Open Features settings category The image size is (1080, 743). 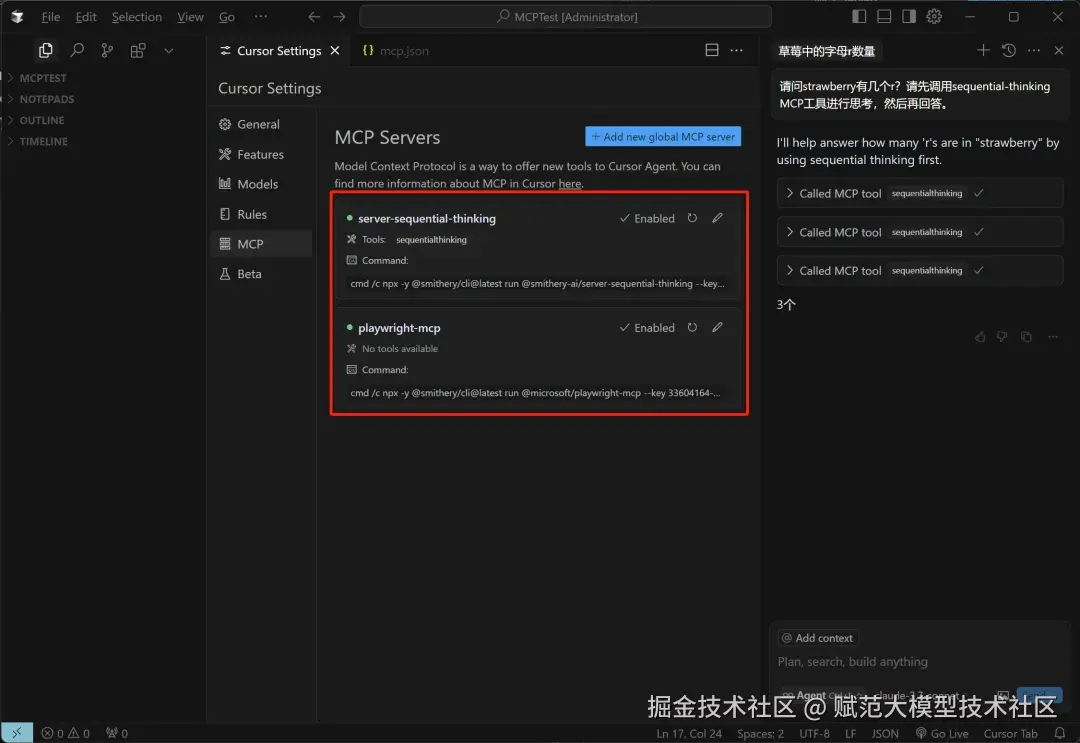pos(262,154)
